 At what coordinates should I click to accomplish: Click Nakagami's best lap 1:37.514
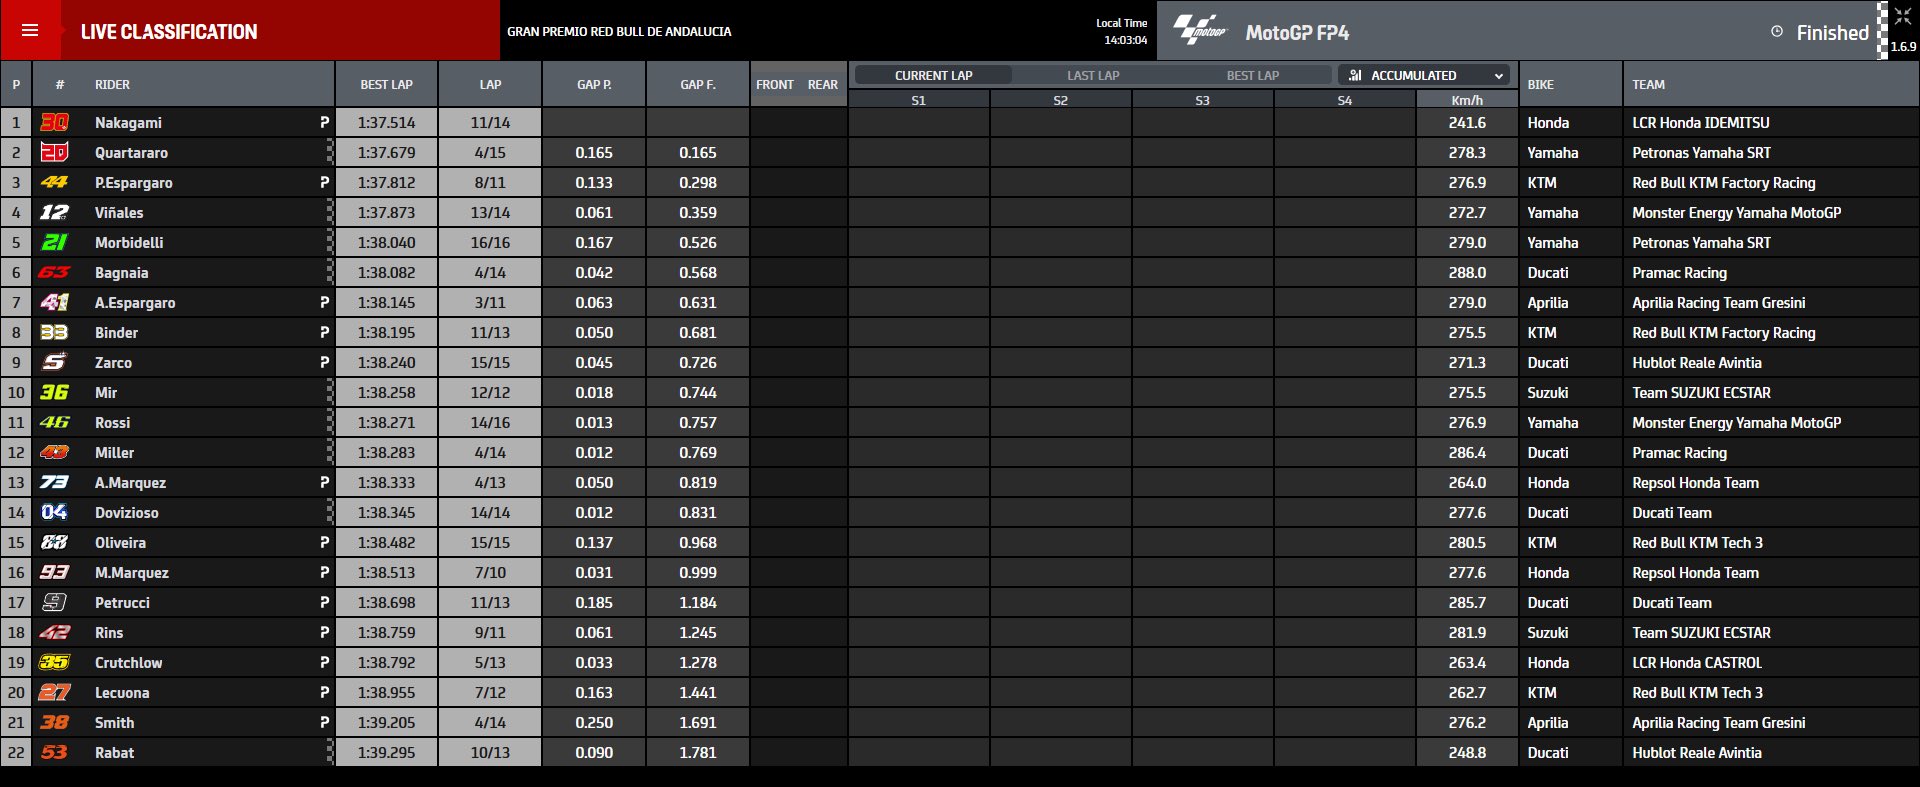coord(386,122)
